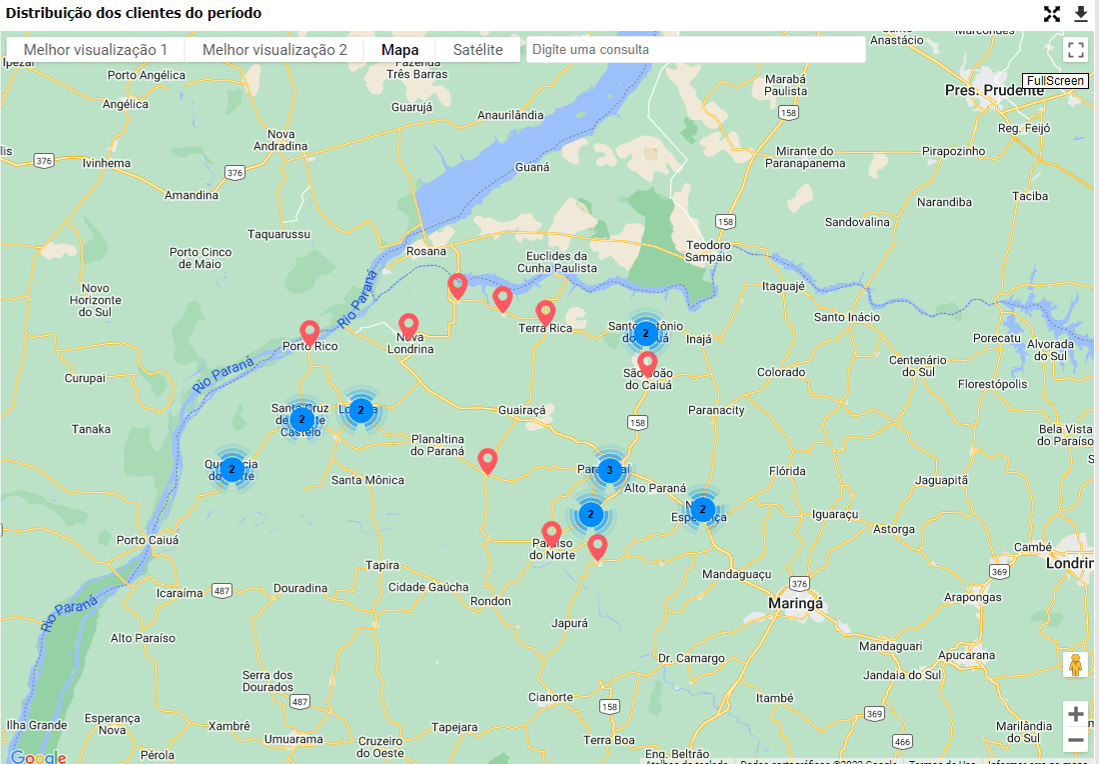Click the Alto Paraná town label

coord(655,488)
